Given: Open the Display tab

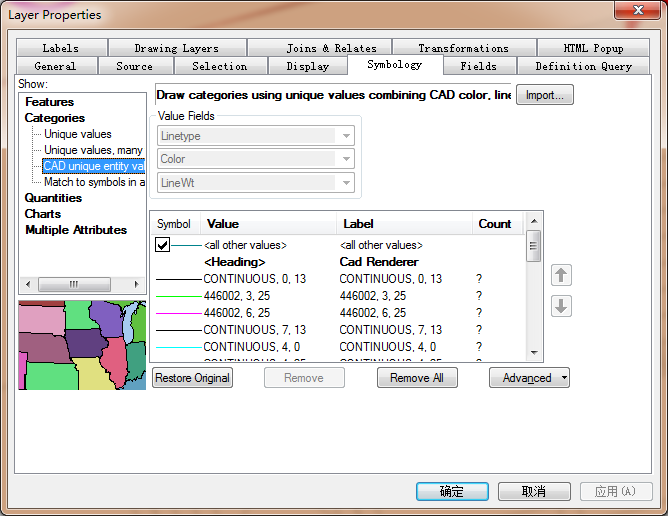Looking at the screenshot, I should 308,66.
